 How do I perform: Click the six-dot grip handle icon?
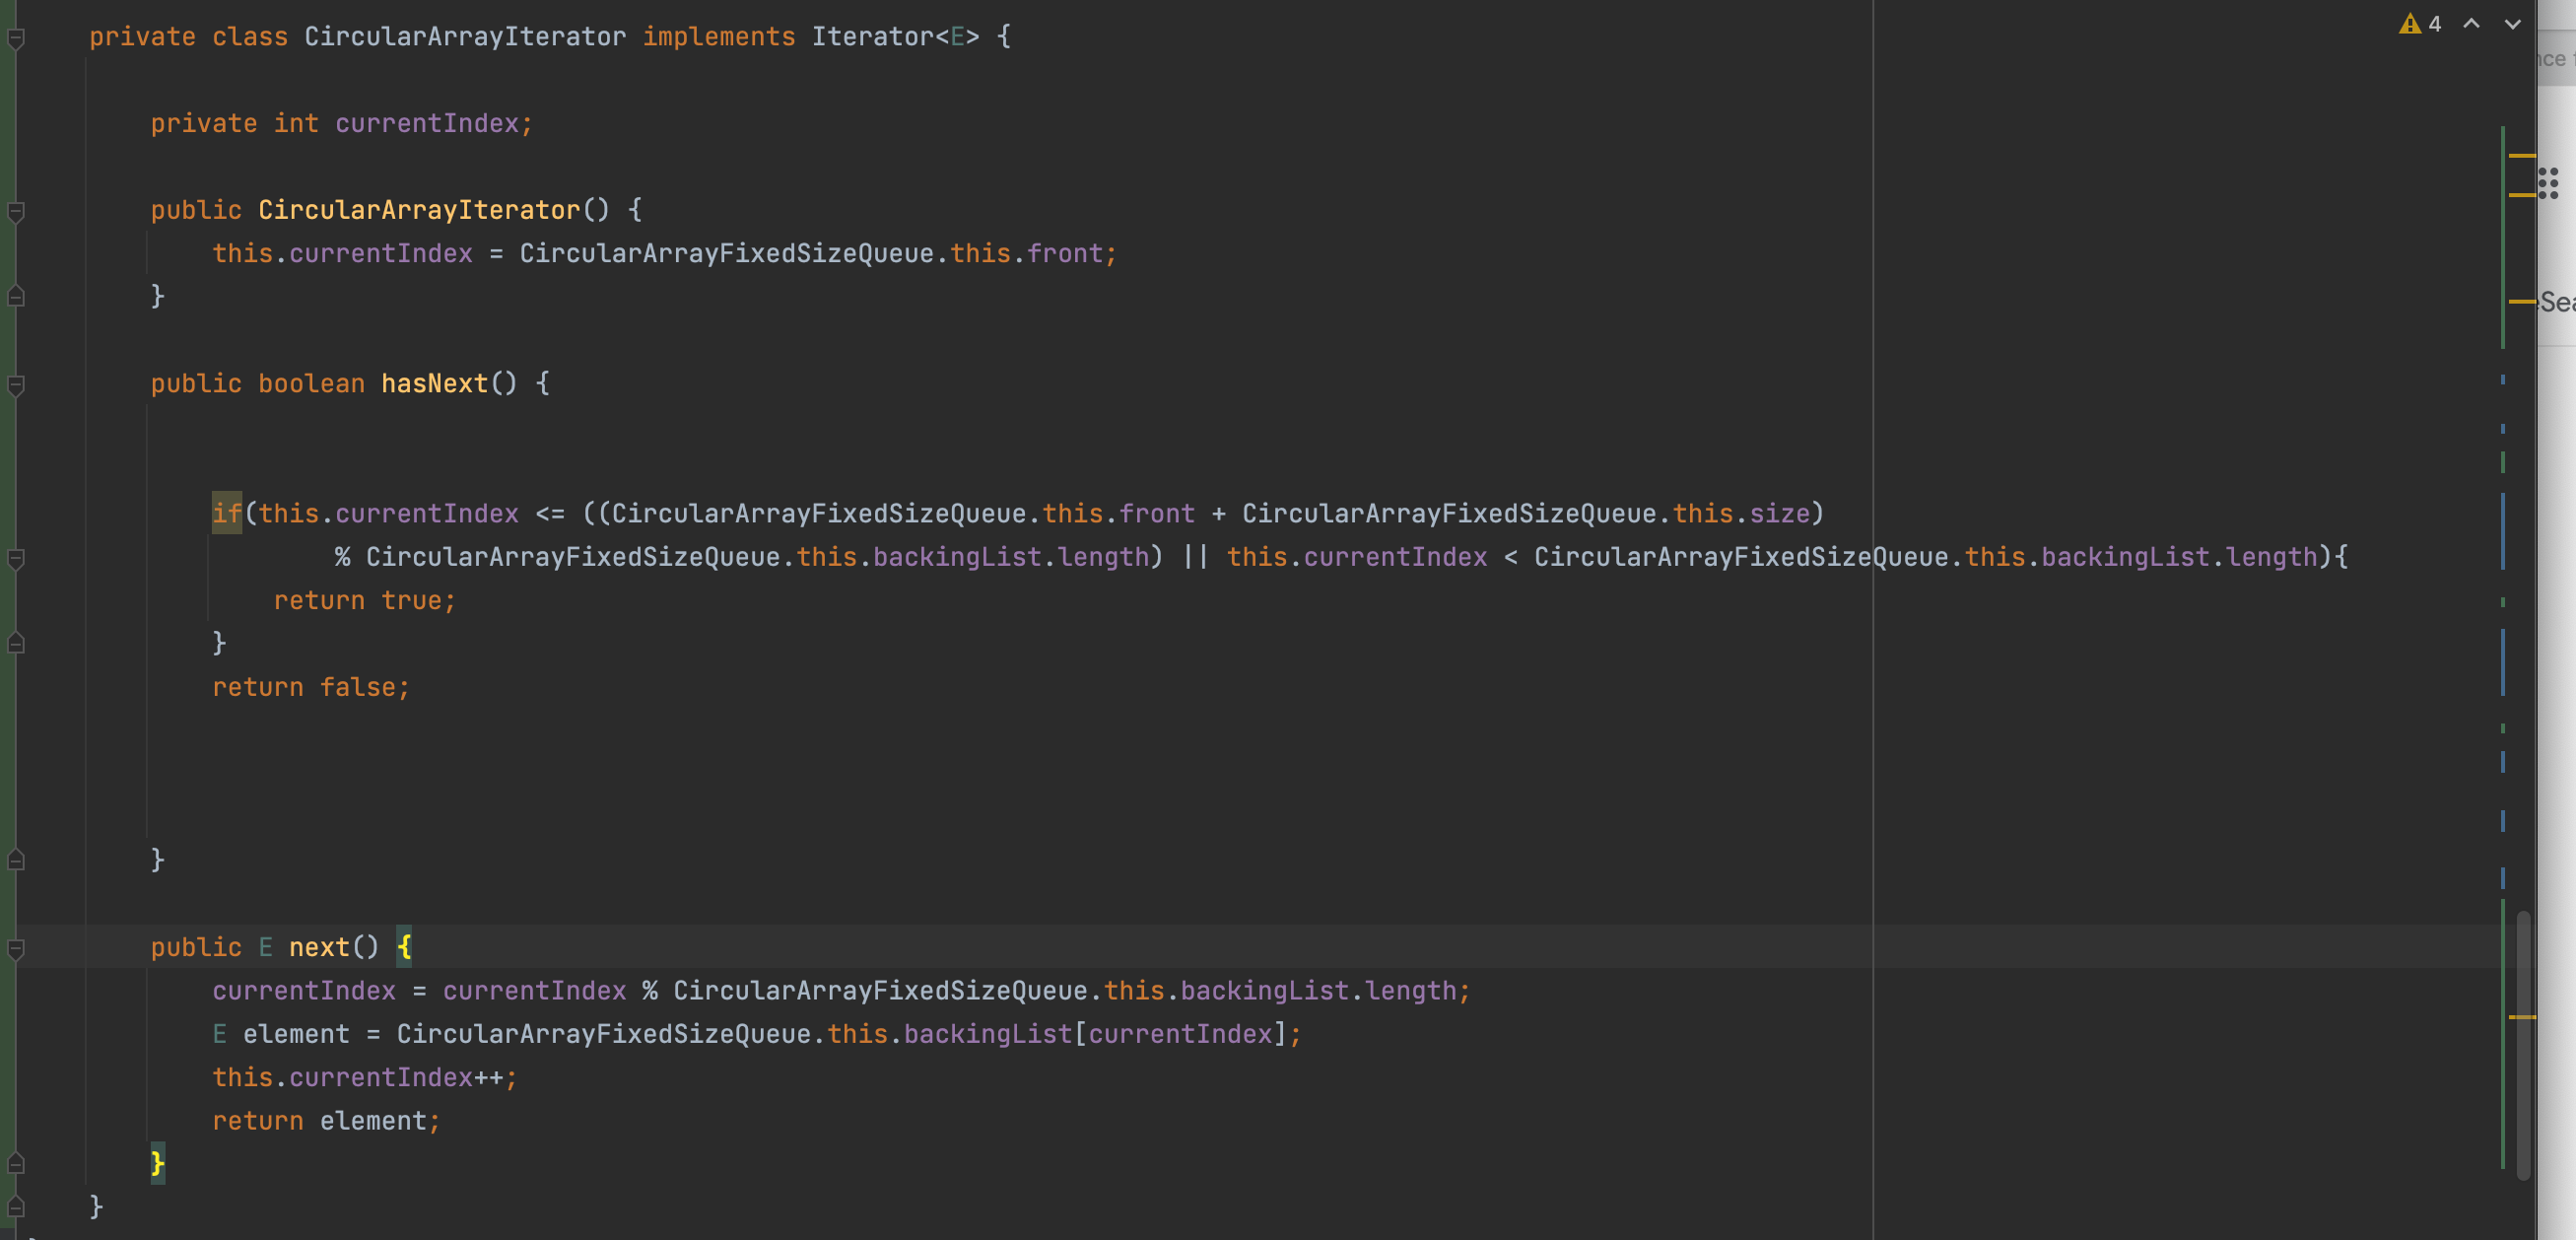tap(2548, 183)
